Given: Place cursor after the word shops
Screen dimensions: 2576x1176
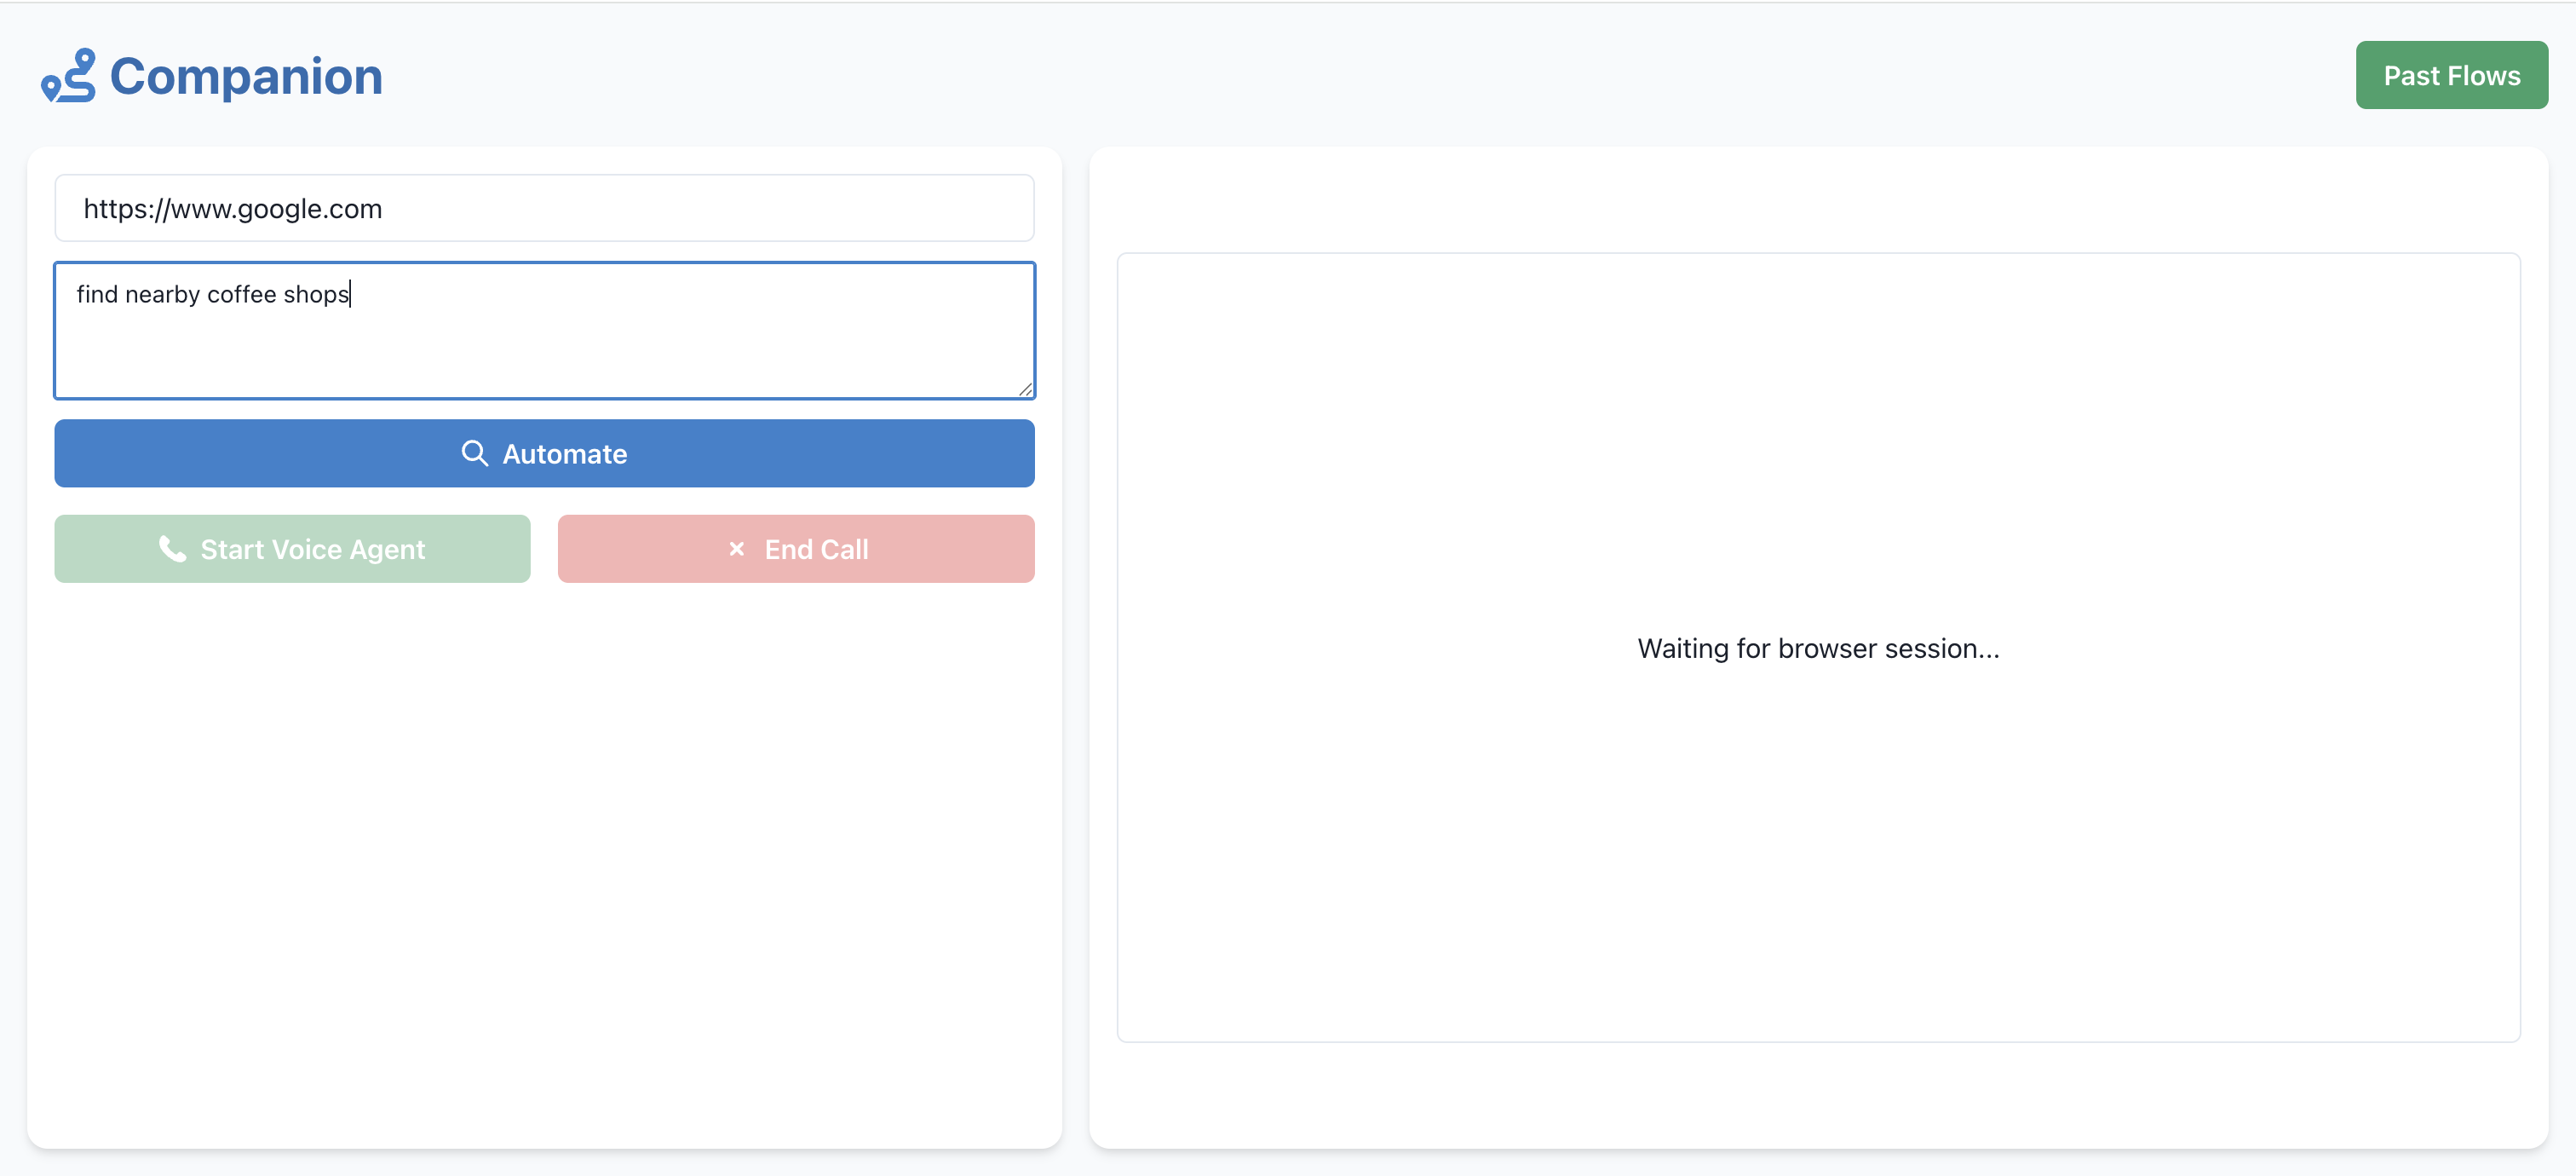Looking at the screenshot, I should tap(350, 294).
